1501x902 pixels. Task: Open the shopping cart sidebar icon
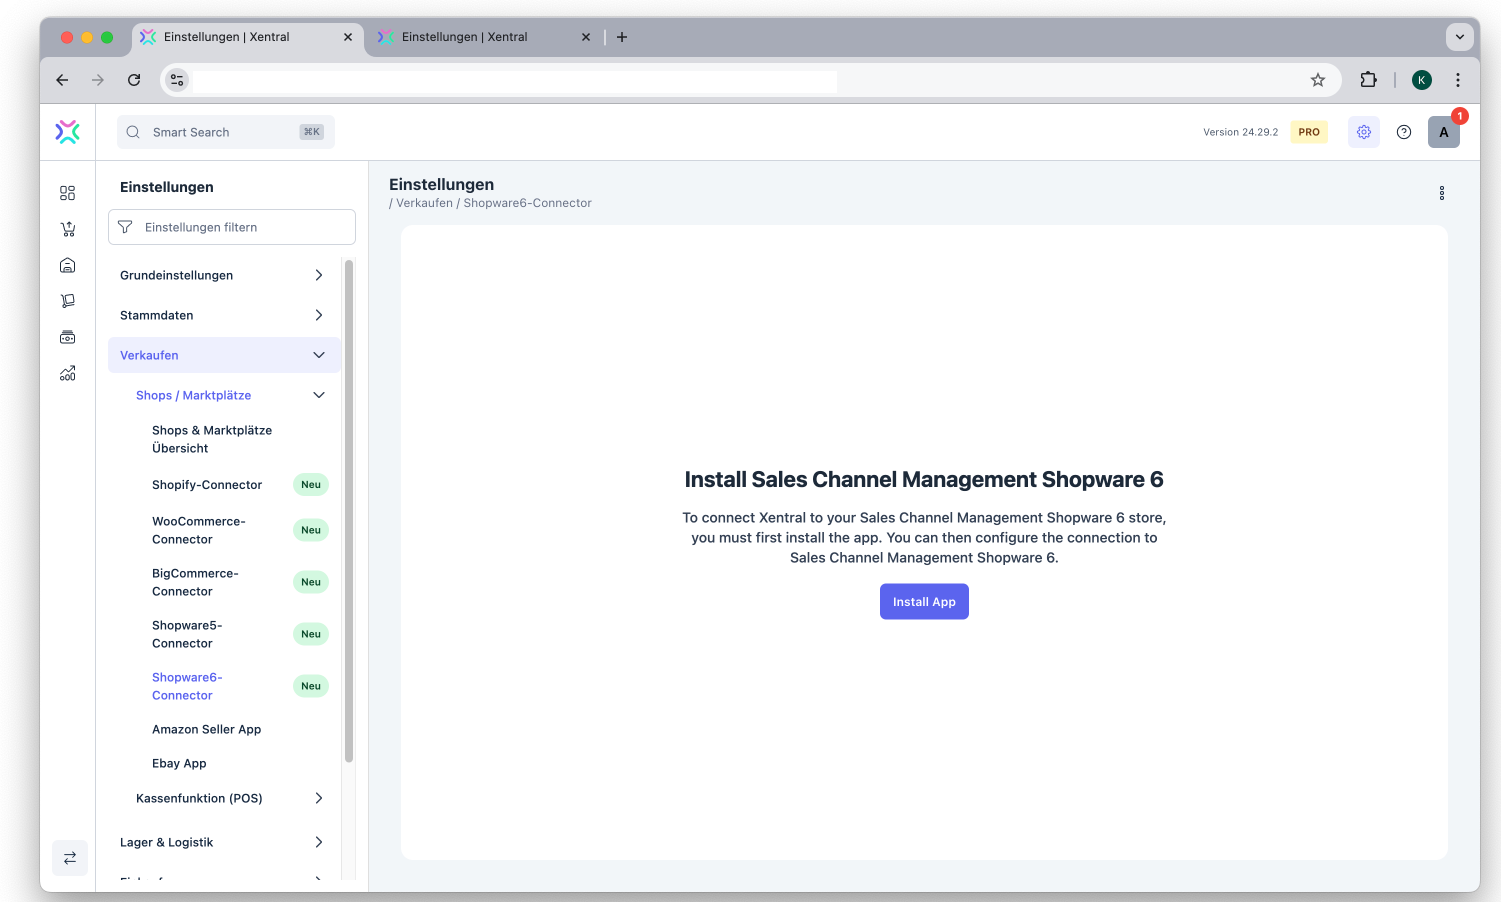pos(67,229)
